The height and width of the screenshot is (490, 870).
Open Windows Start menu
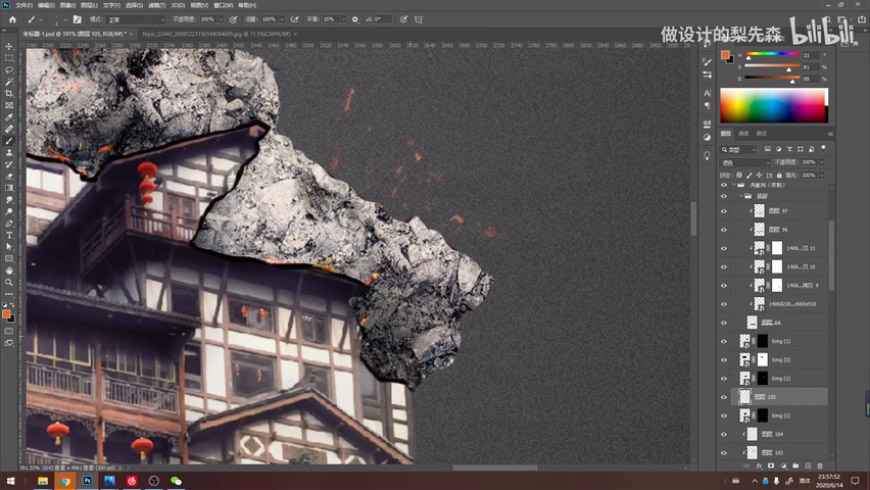click(x=10, y=481)
